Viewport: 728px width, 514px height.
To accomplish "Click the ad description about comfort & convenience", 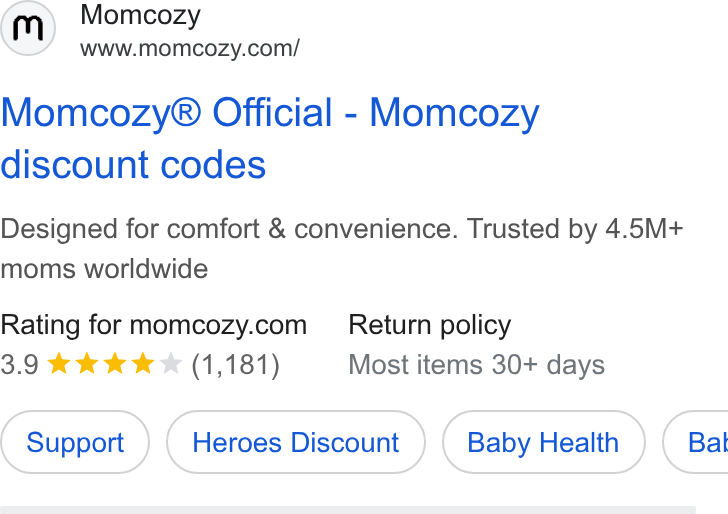I will coord(342,249).
